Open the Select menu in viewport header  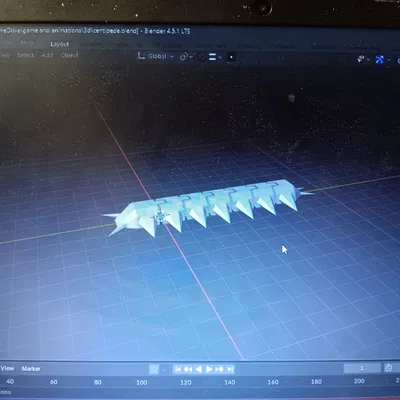tap(25, 55)
